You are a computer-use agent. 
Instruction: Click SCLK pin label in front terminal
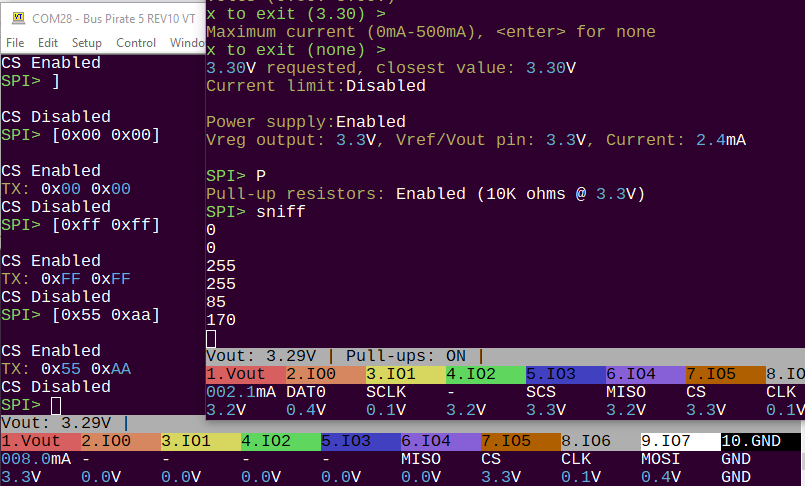click(386, 392)
